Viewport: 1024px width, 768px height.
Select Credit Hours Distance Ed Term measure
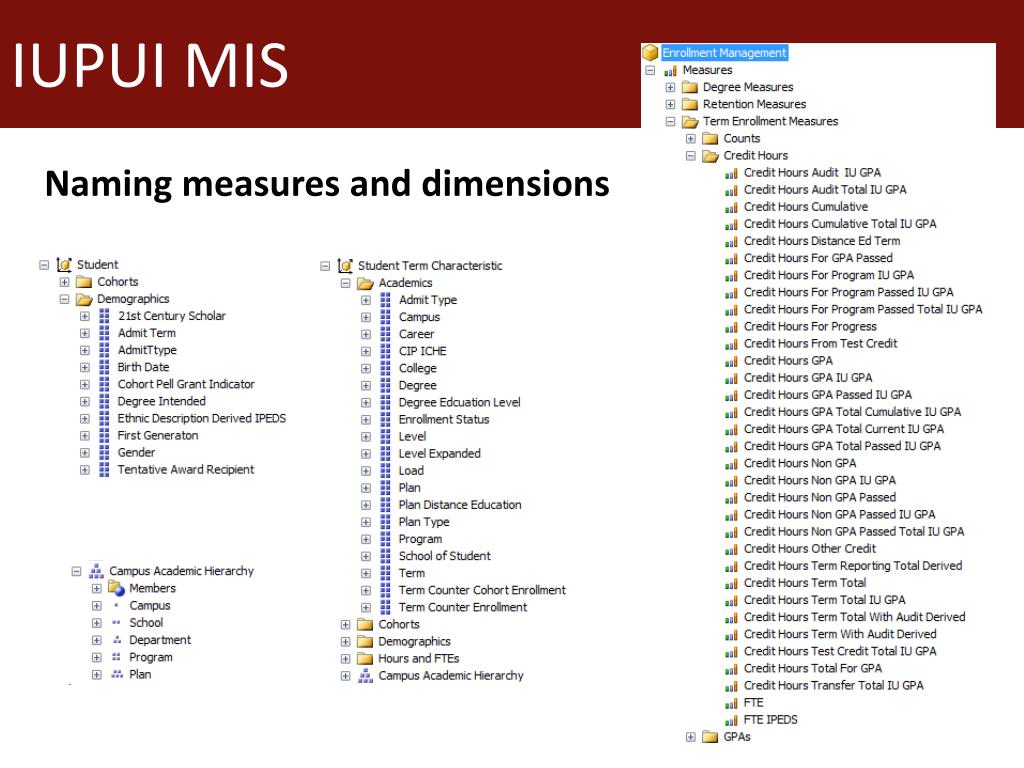click(822, 241)
